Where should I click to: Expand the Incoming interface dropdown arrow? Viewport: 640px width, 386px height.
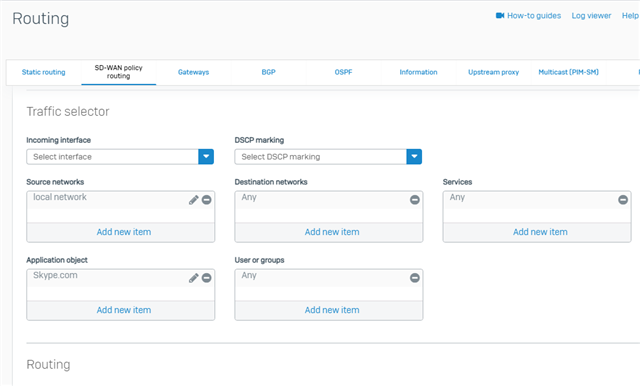click(206, 157)
